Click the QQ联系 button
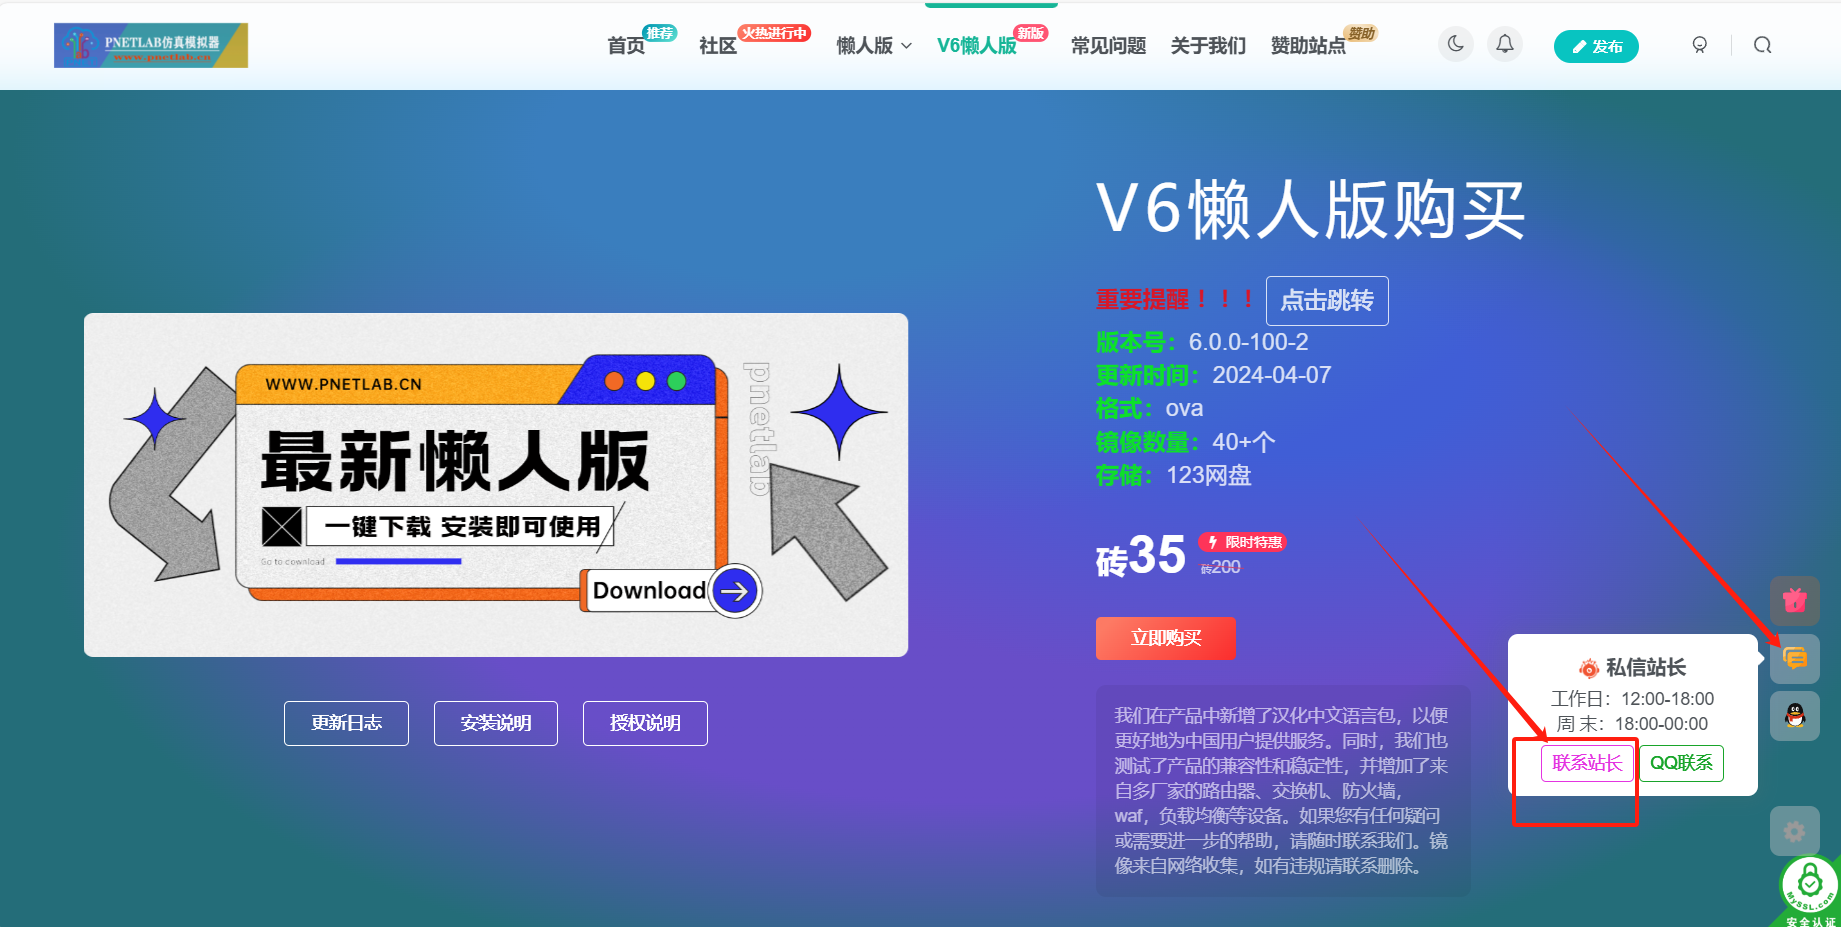Image resolution: width=1841 pixels, height=927 pixels. pyautogui.click(x=1681, y=763)
